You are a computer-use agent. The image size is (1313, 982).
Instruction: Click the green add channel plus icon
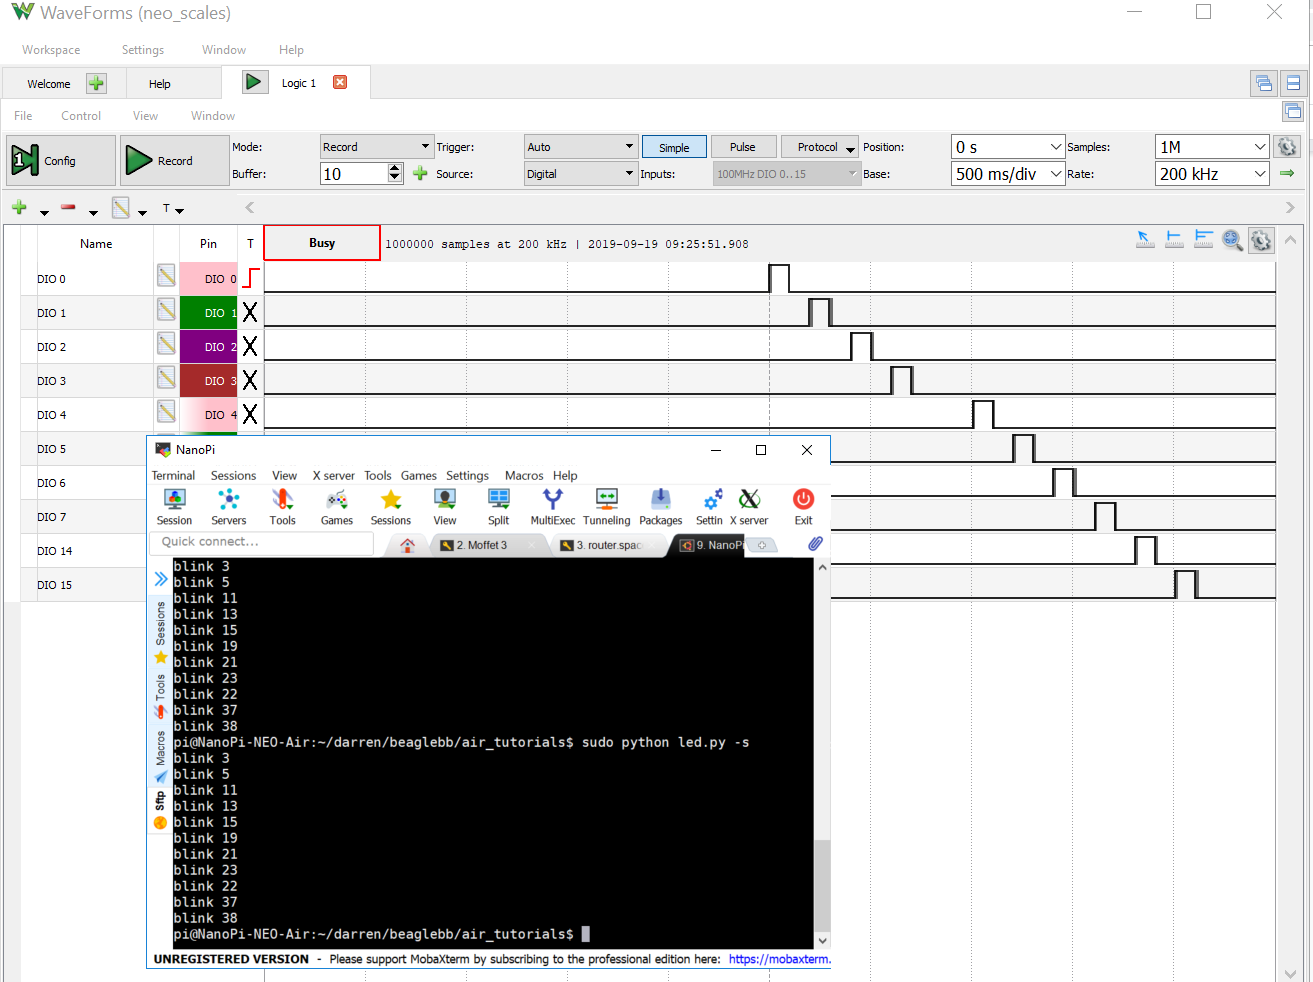point(19,208)
